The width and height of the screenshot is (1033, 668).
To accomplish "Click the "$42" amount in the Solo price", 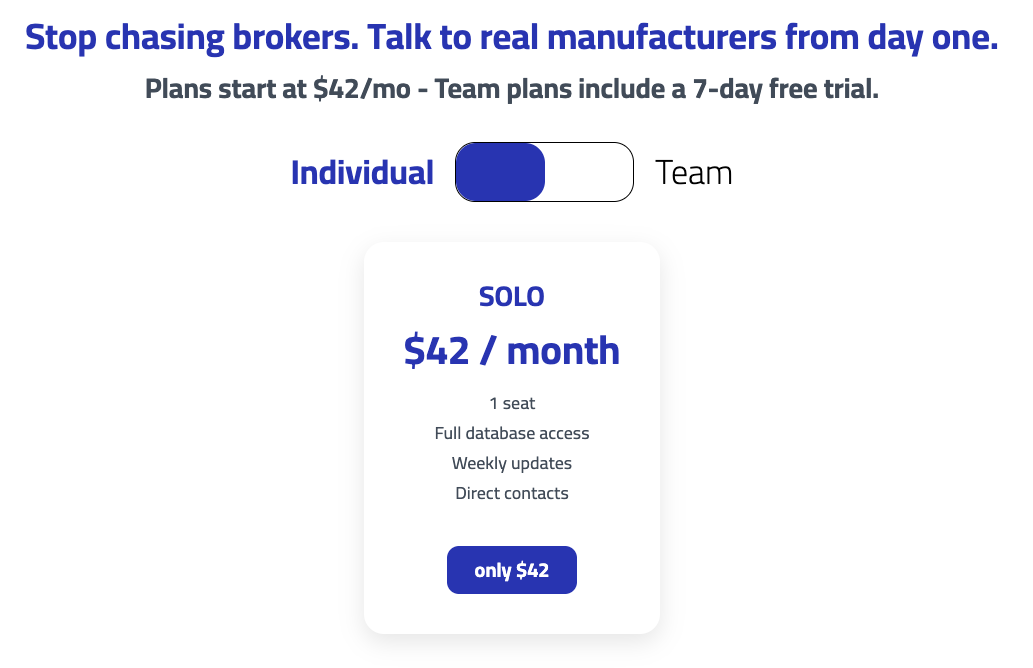I will pos(437,351).
